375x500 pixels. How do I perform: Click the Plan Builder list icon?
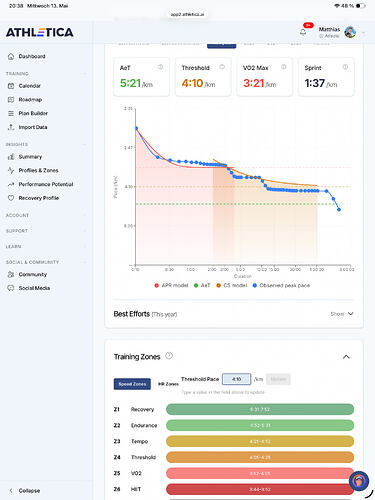(x=11, y=113)
